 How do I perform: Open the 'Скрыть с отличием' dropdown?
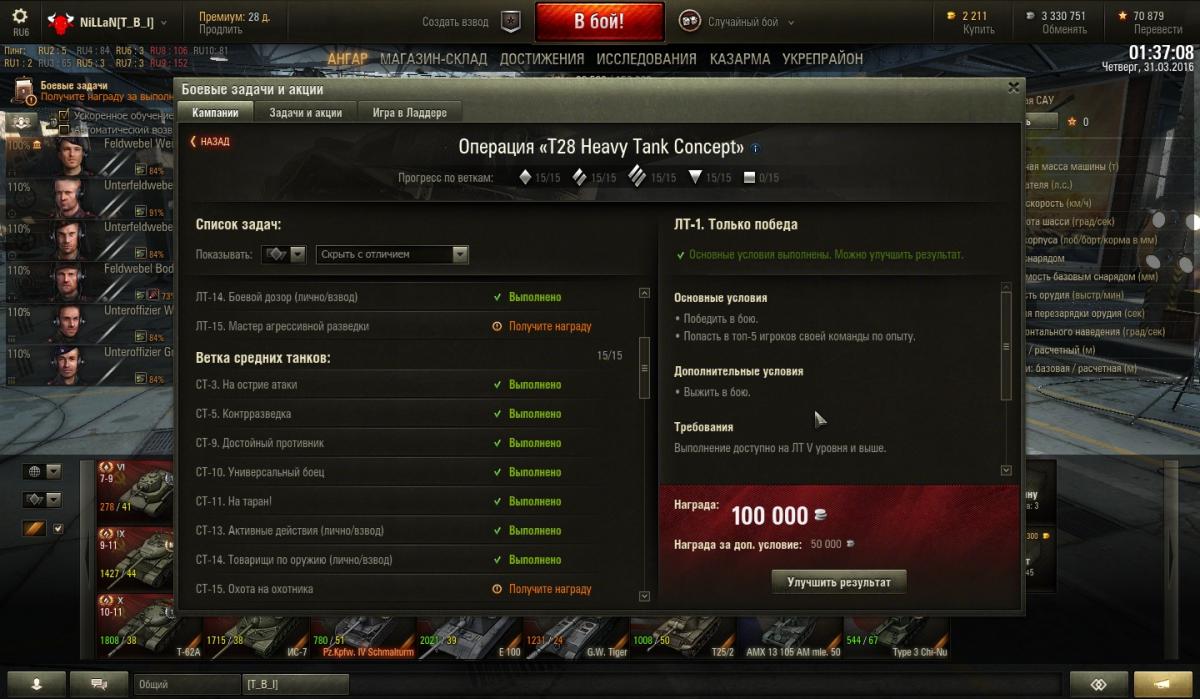(392, 255)
